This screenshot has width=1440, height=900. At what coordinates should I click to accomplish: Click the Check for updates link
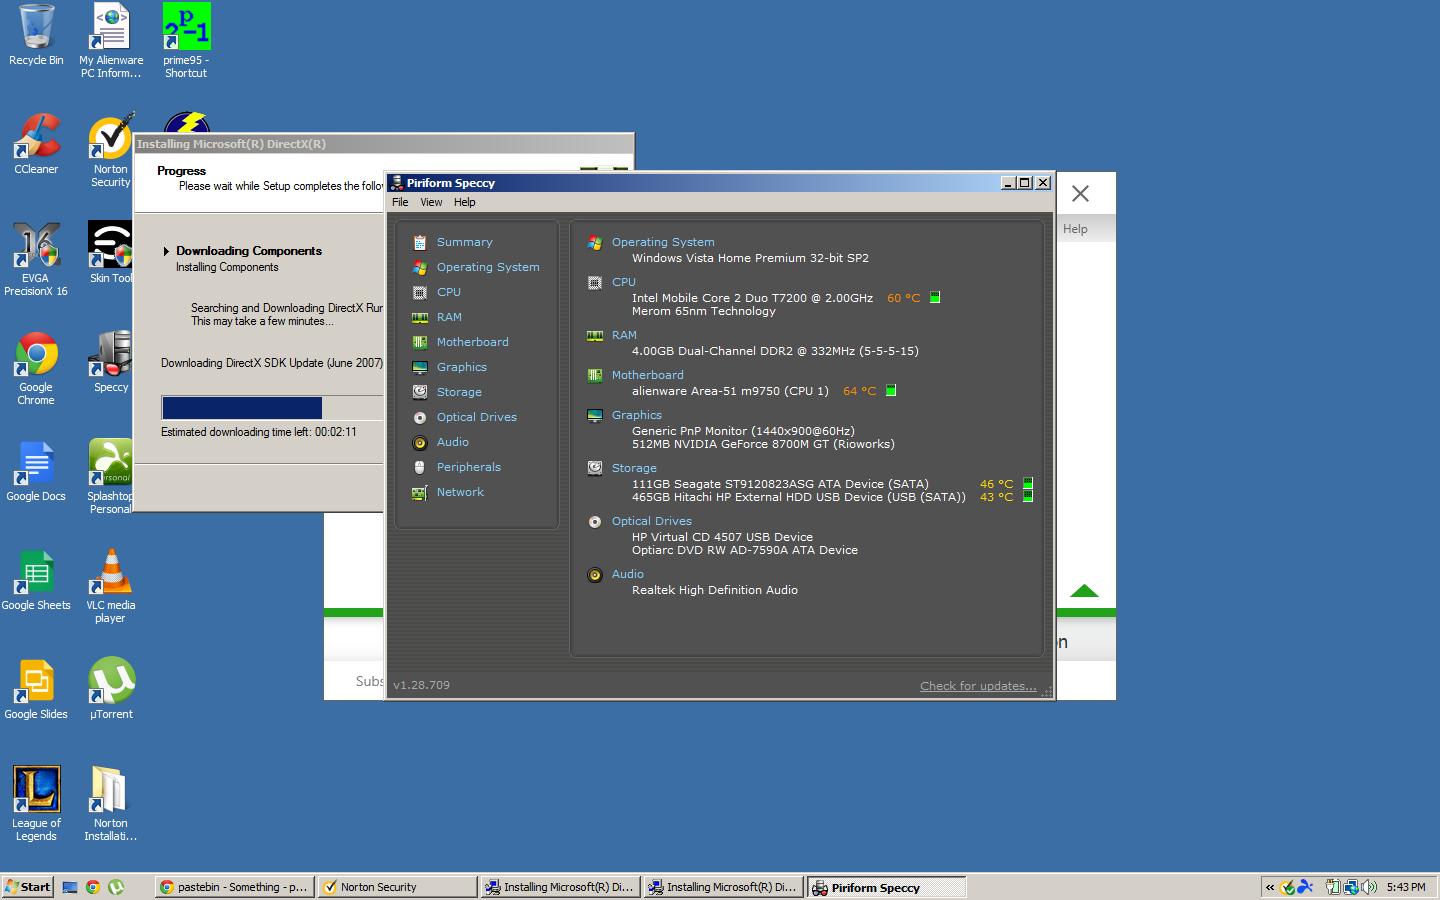coord(978,686)
